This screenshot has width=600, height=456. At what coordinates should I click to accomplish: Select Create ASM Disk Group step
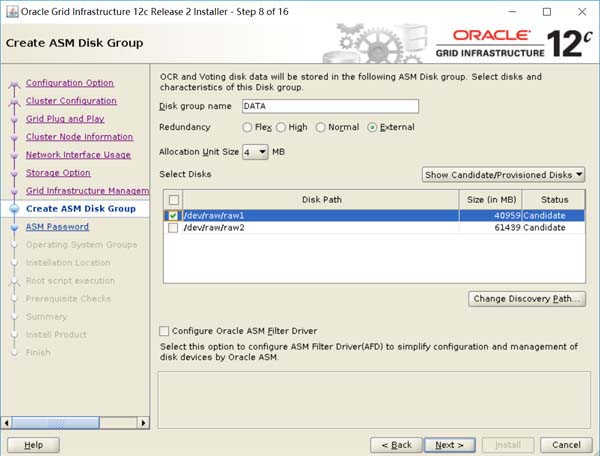pyautogui.click(x=81, y=209)
